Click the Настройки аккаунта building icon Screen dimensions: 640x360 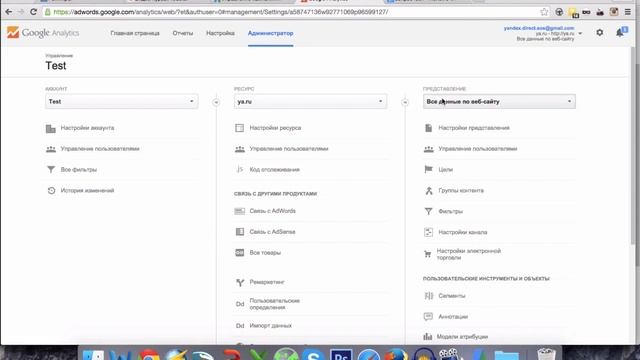(x=51, y=129)
